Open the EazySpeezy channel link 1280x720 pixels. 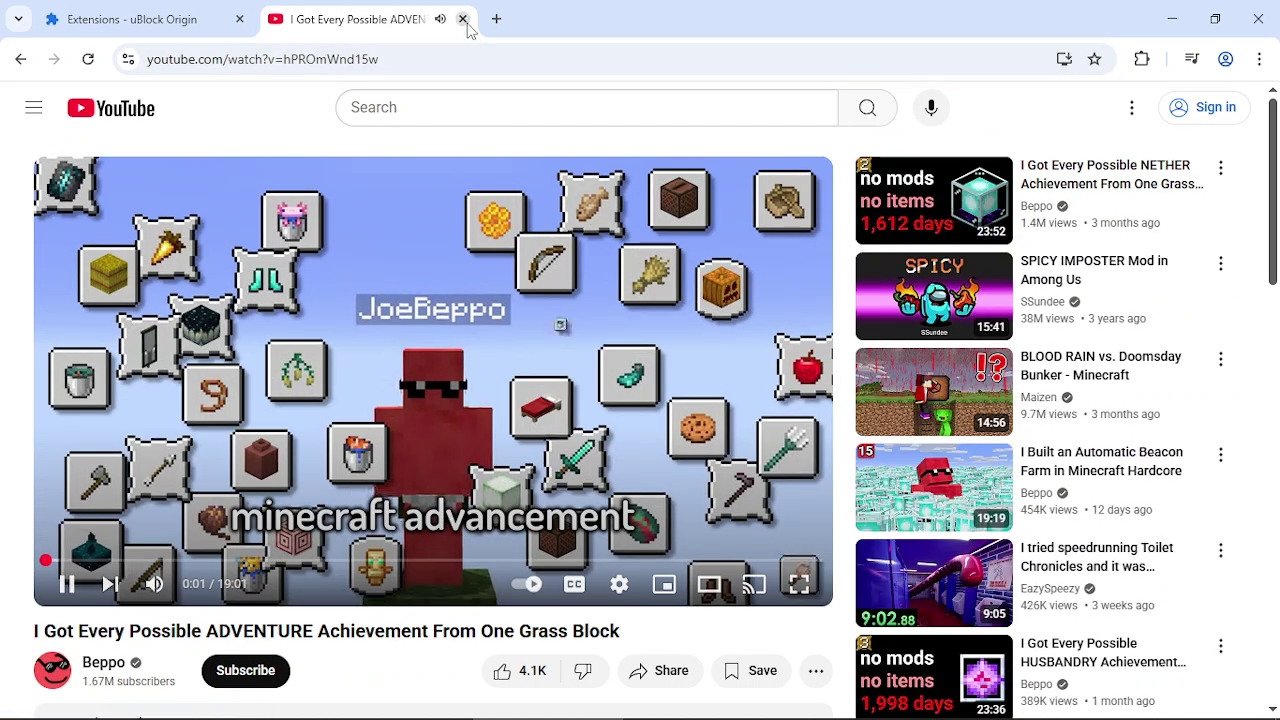(x=1050, y=589)
